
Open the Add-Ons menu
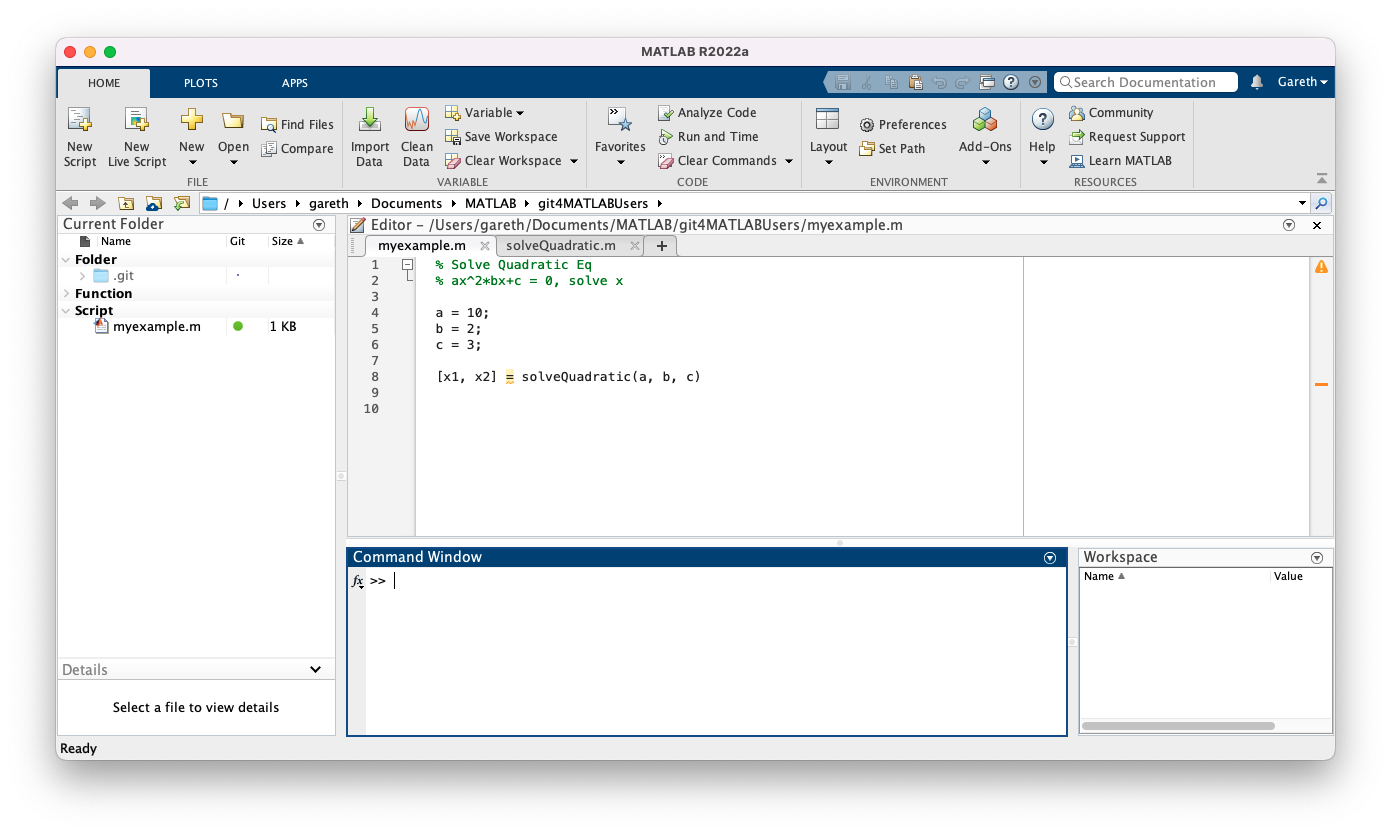(985, 137)
